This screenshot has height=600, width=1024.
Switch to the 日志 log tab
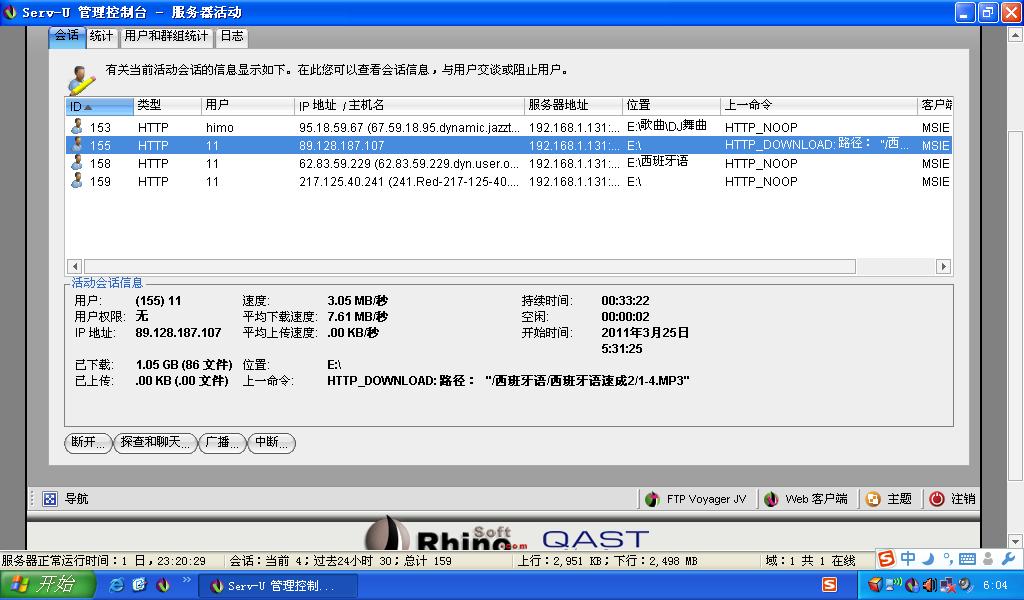tap(231, 37)
